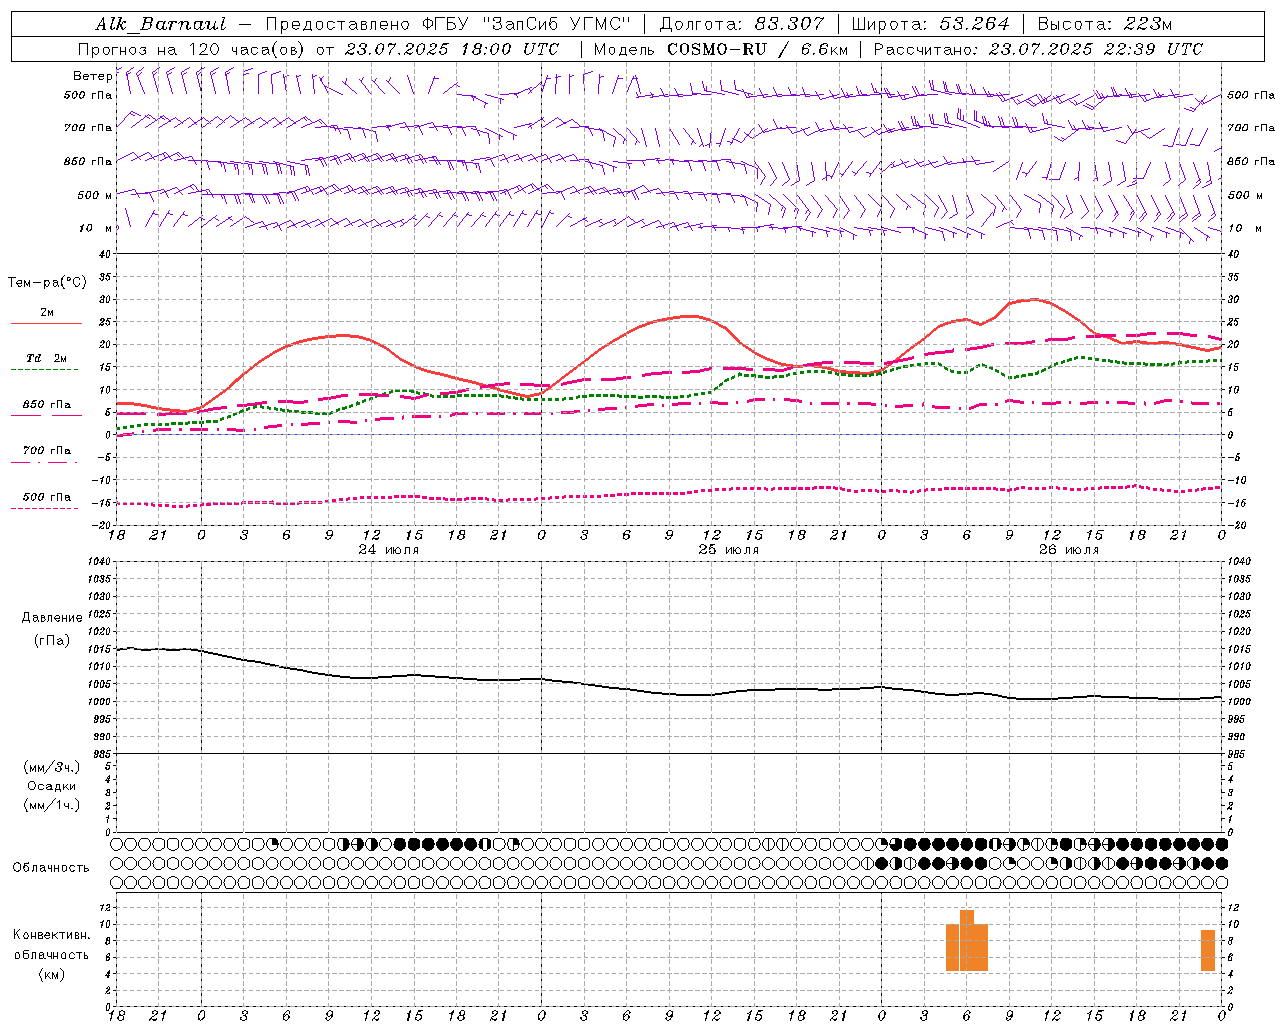Click the tallest orange convective cloud bar

click(967, 940)
